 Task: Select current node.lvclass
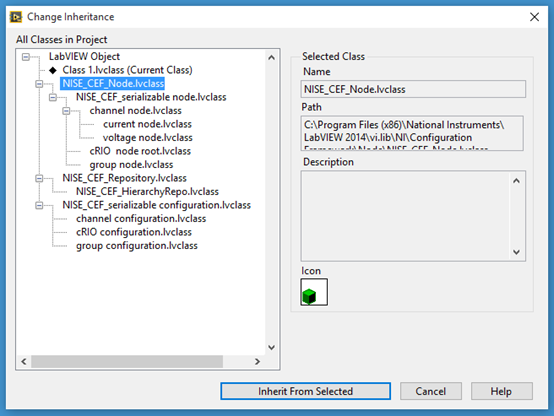tap(147, 124)
